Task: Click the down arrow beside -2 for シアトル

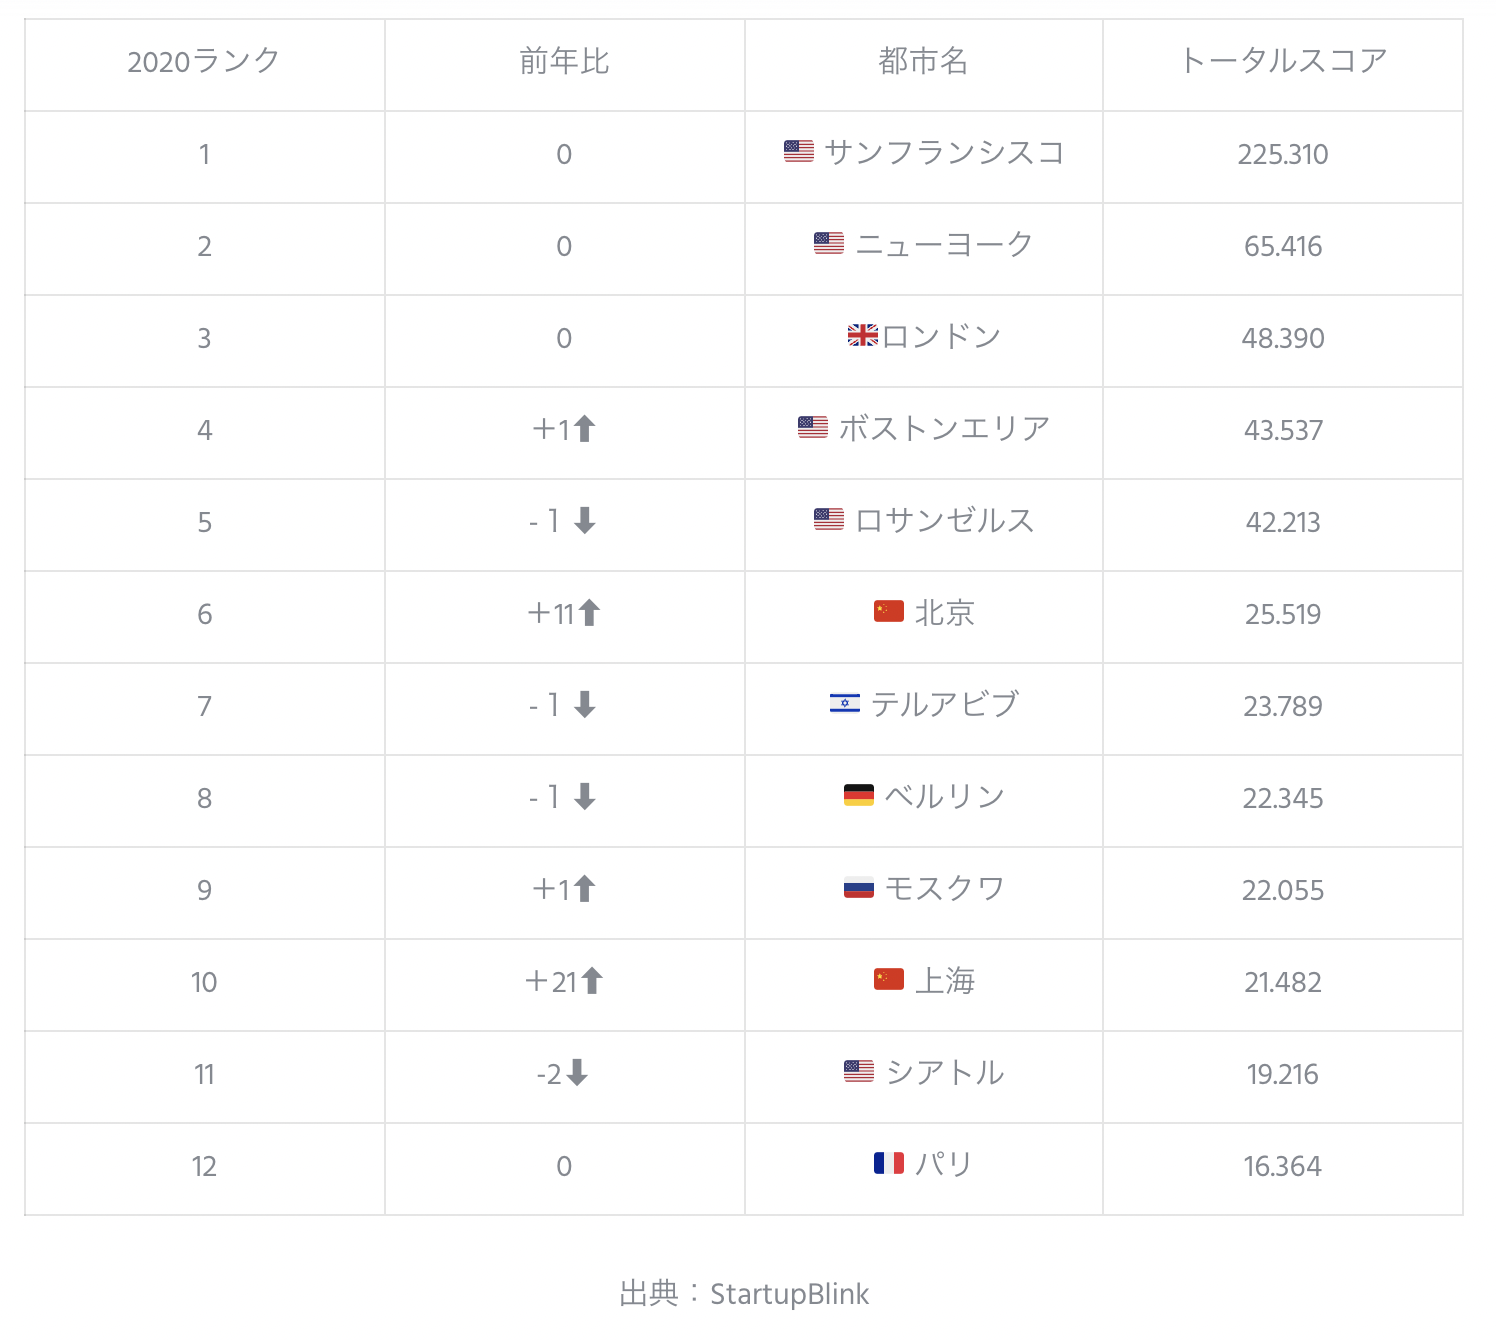Action: point(577,1073)
